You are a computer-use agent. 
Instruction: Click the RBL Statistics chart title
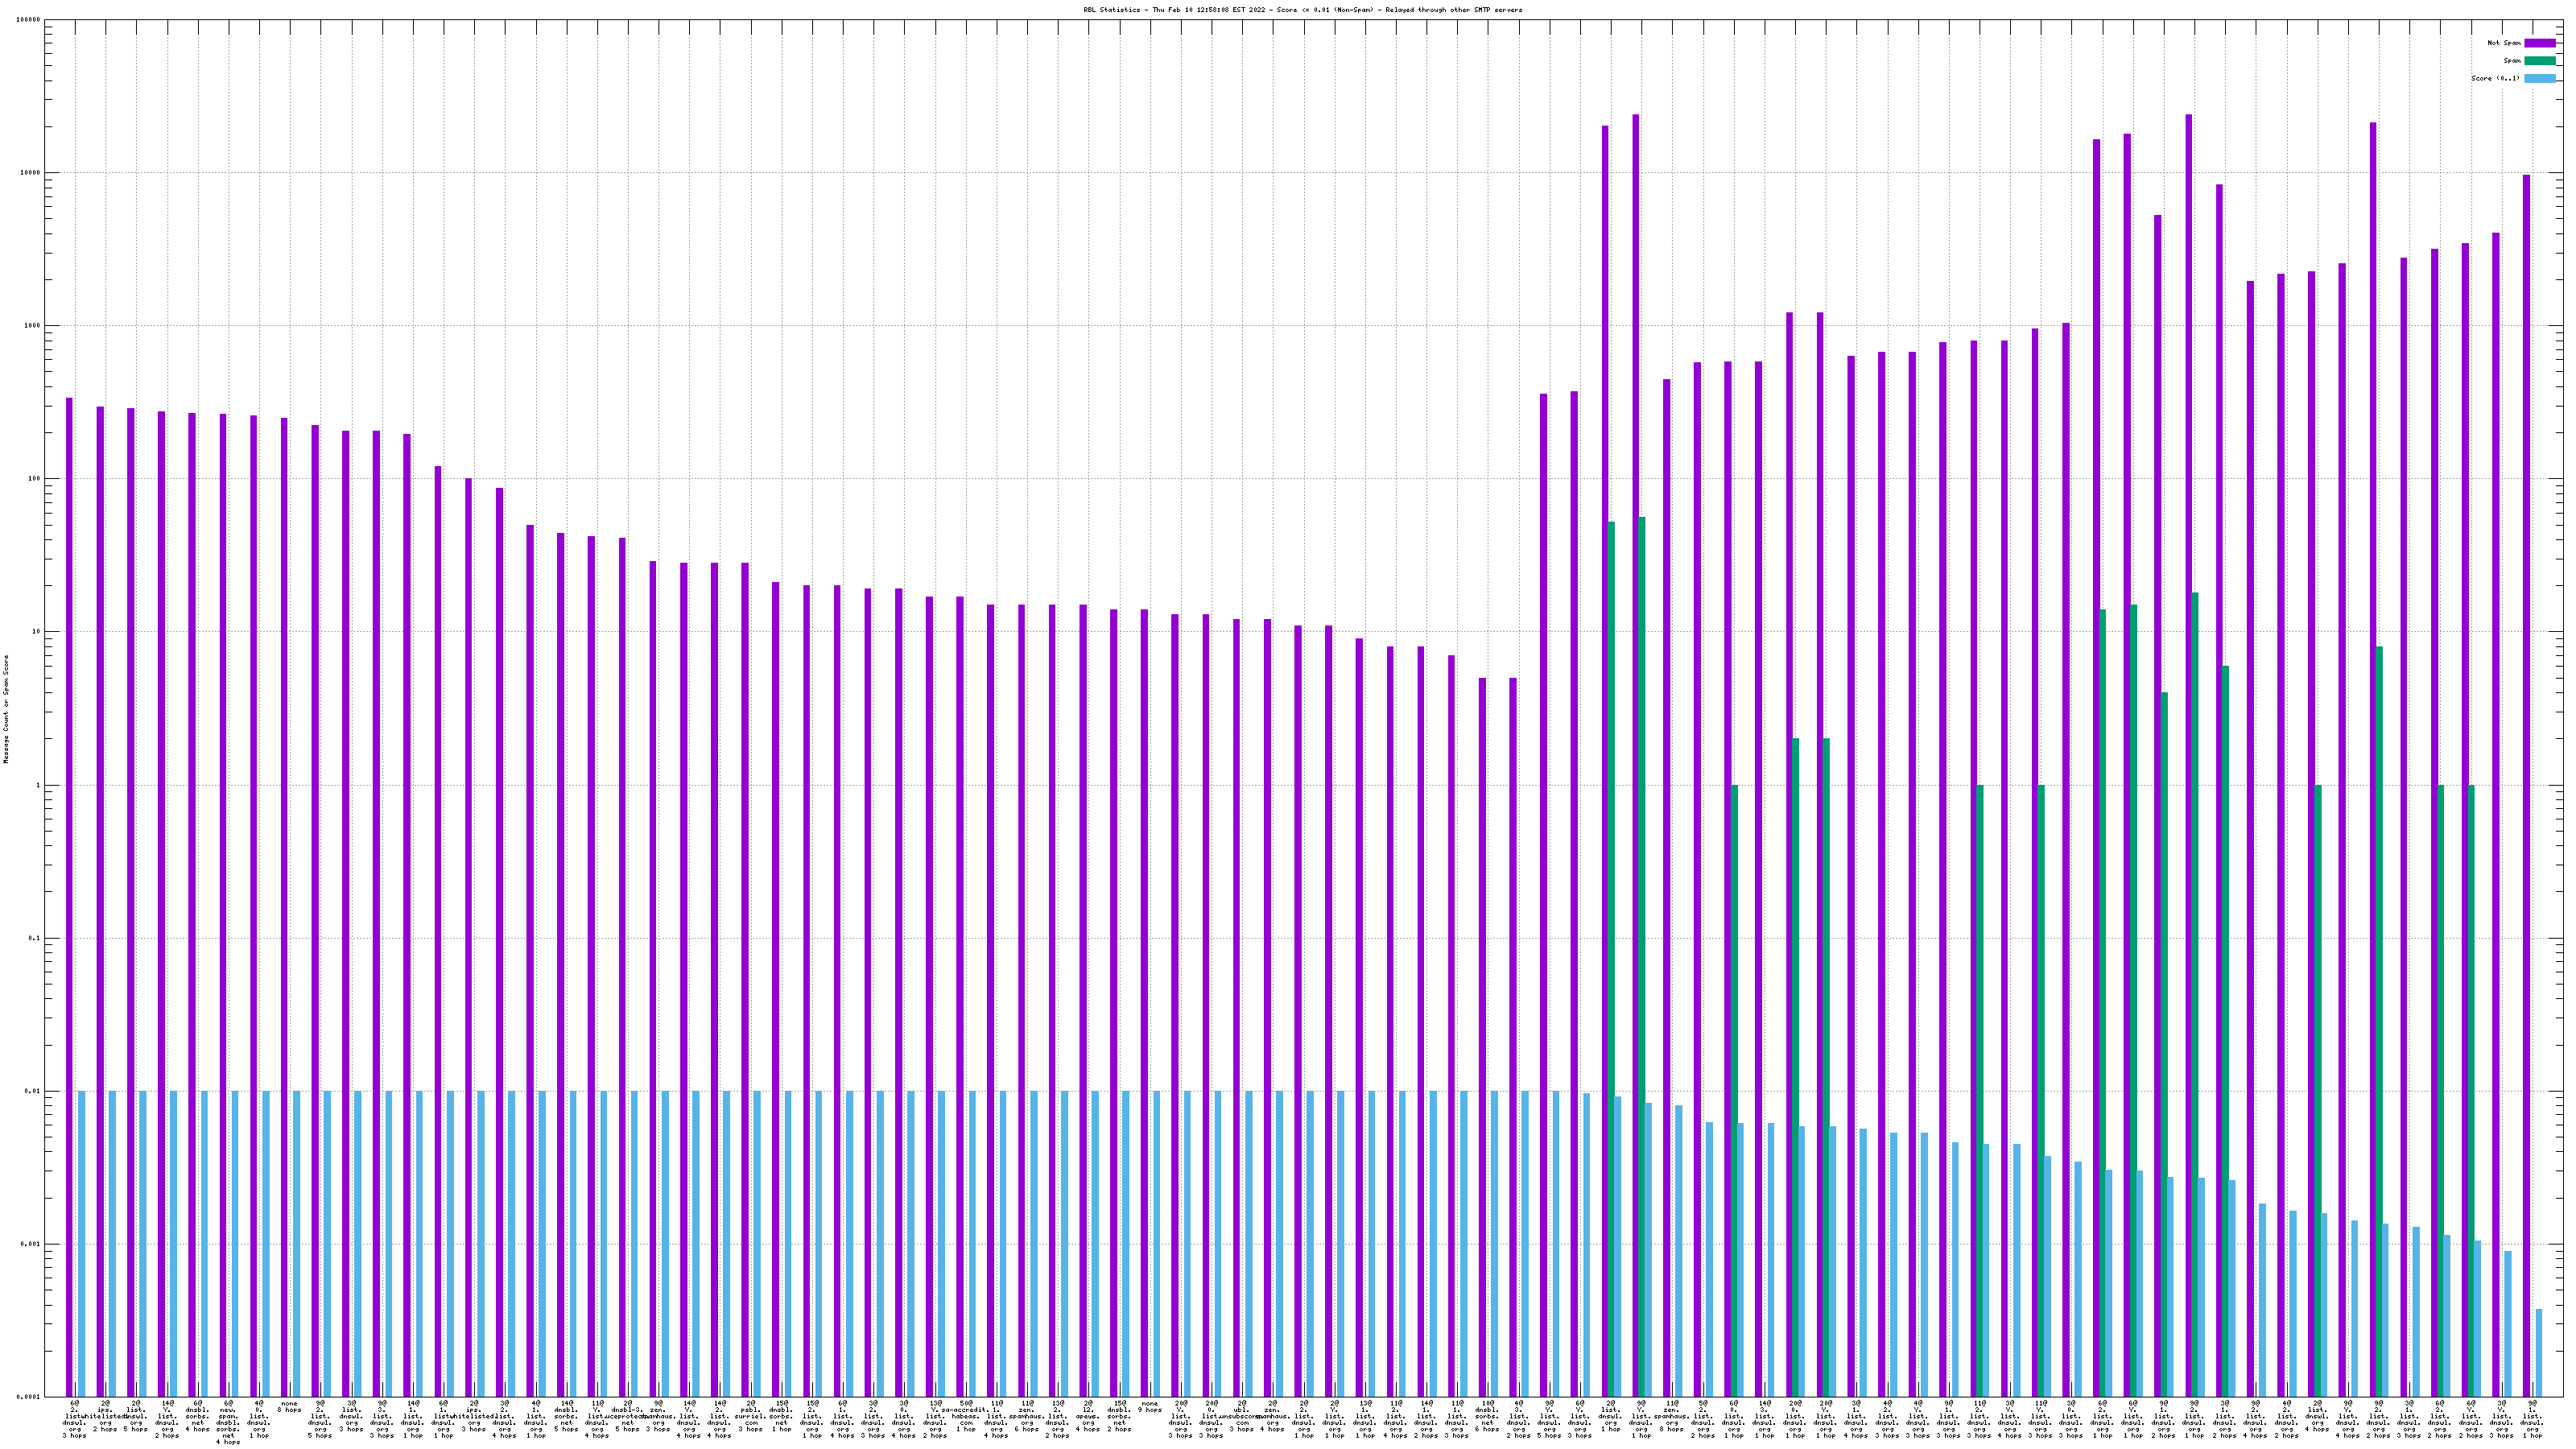coord(1302,10)
